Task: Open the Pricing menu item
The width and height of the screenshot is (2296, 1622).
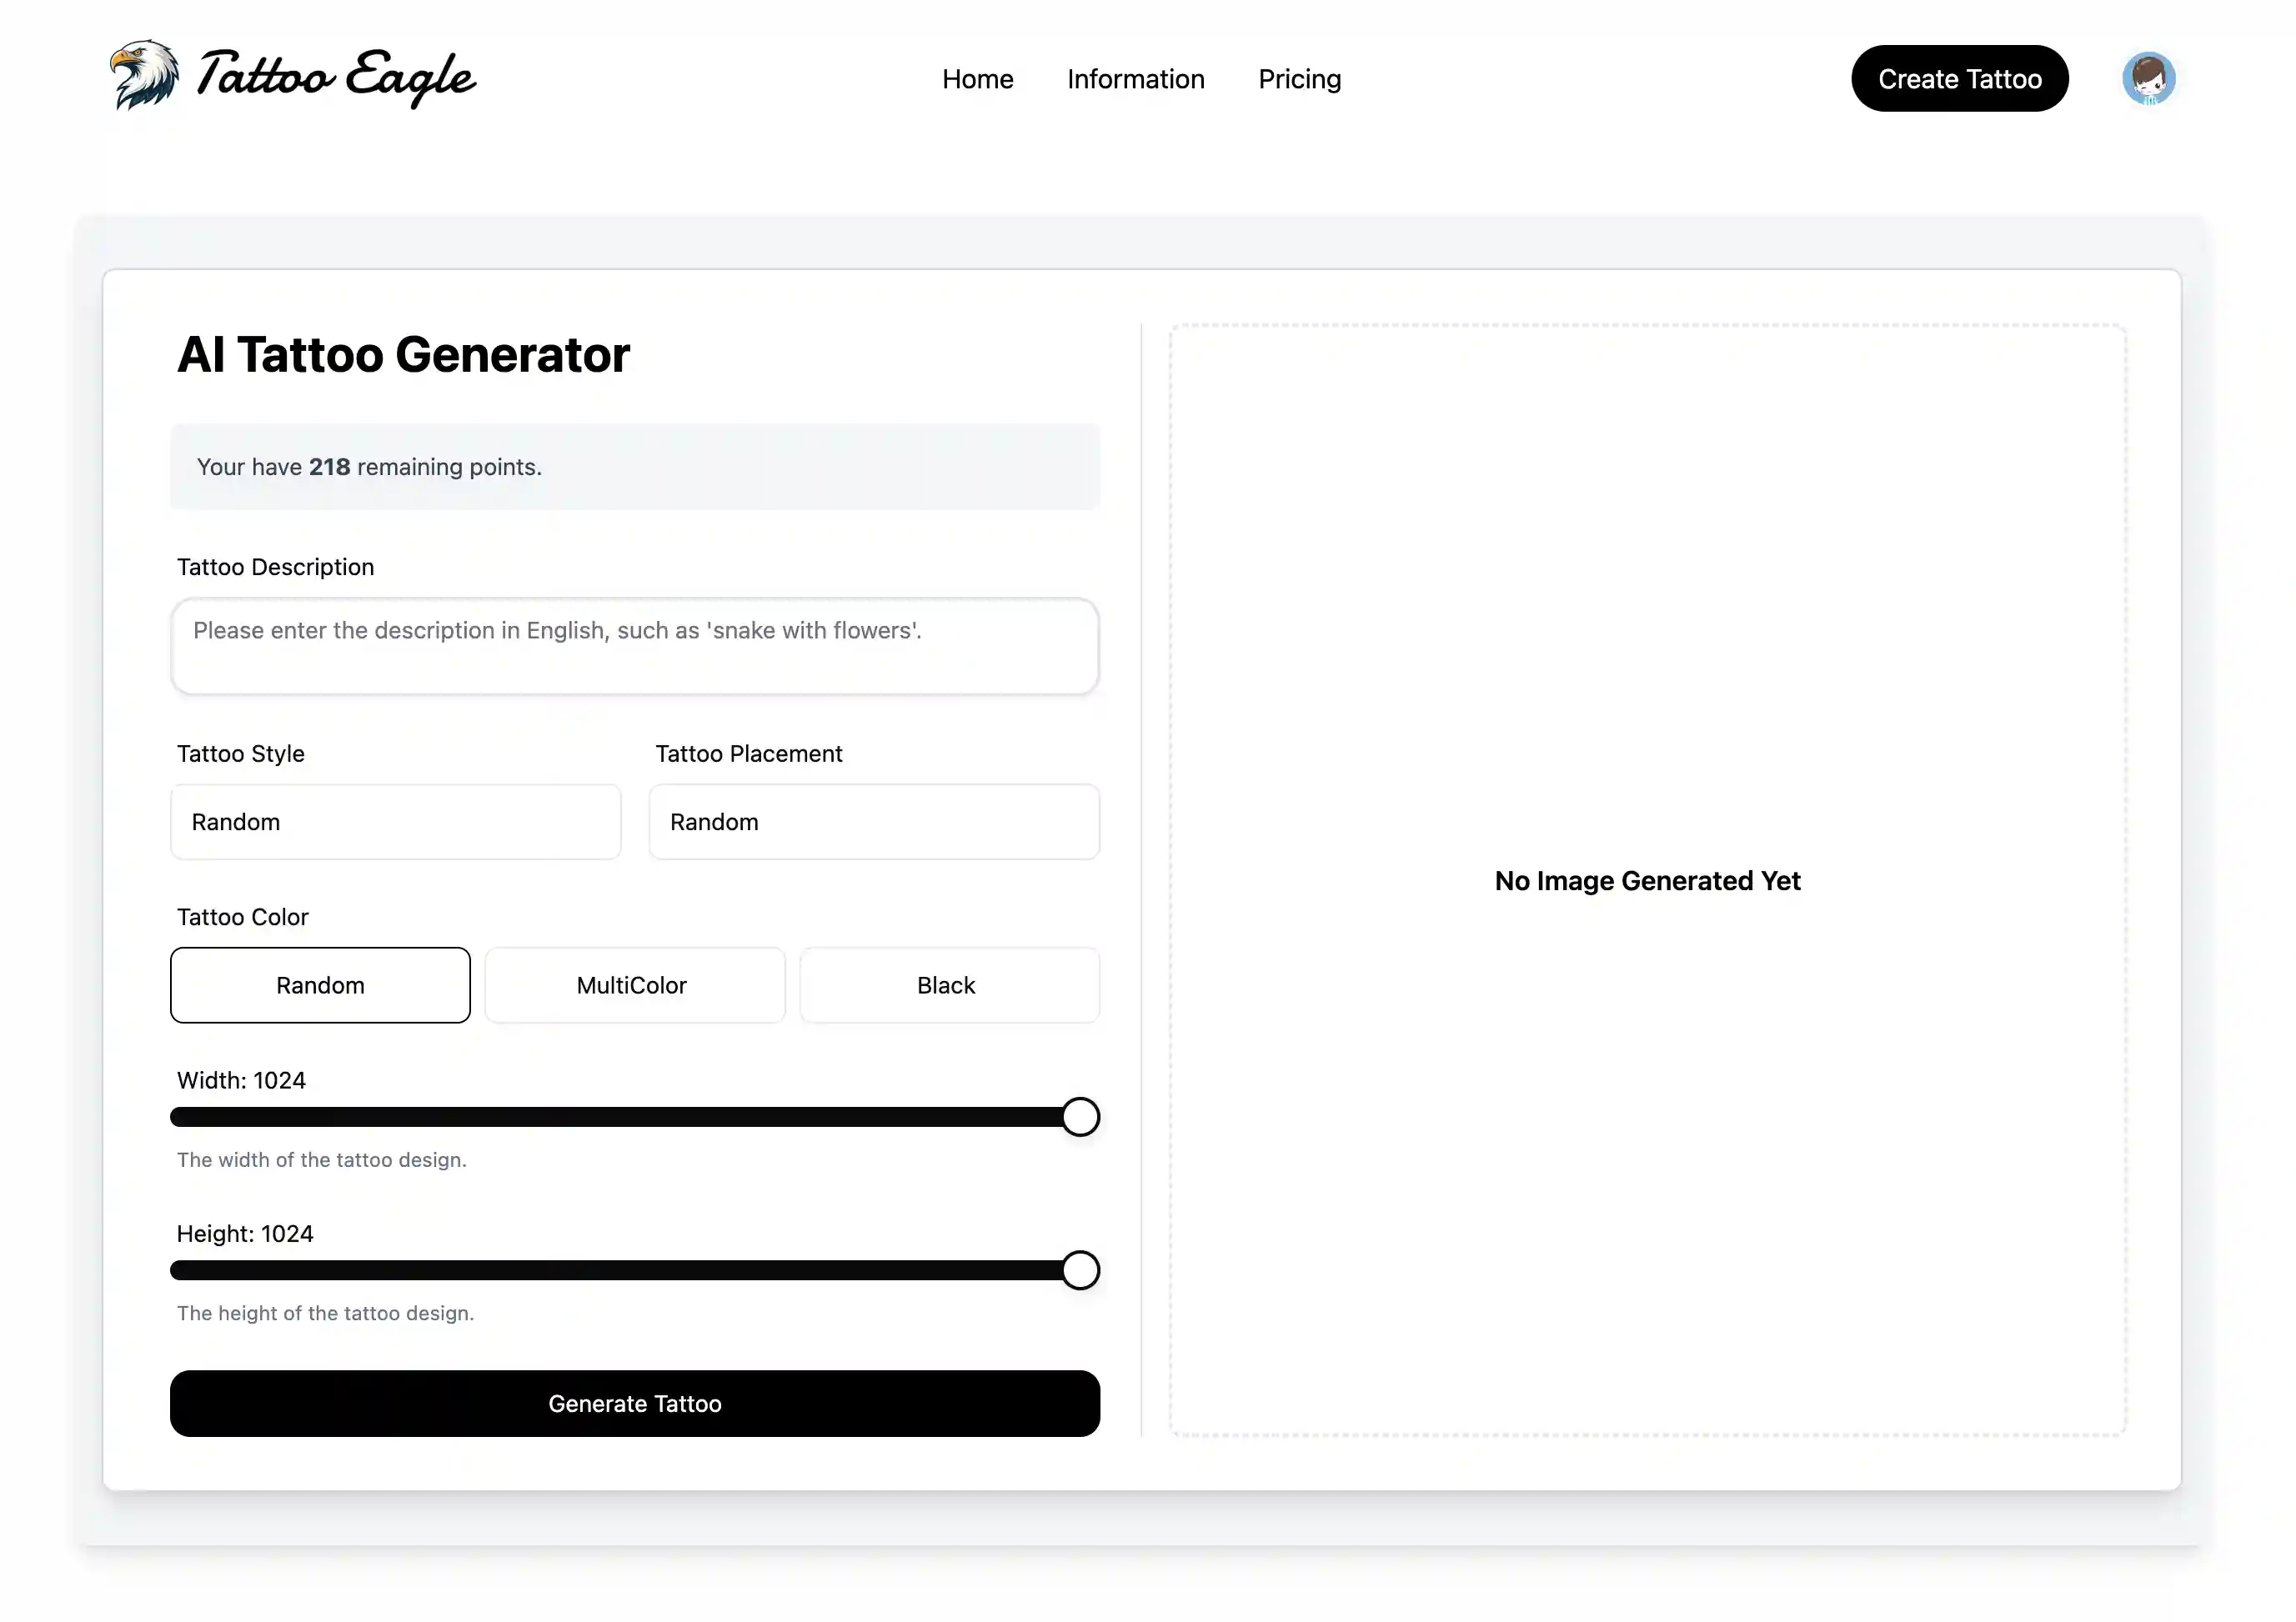Action: (x=1299, y=78)
